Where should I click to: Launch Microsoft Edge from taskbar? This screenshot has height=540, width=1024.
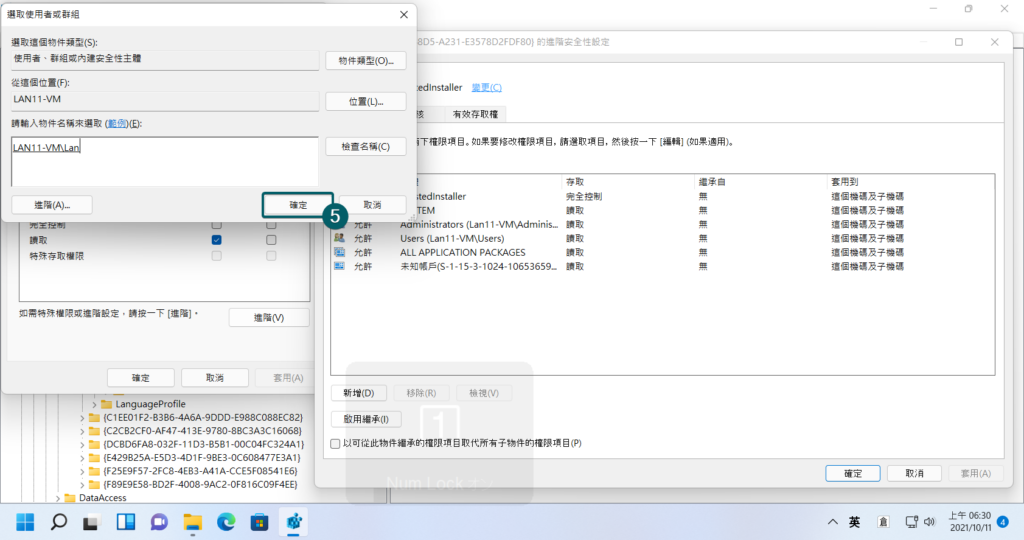tap(226, 522)
